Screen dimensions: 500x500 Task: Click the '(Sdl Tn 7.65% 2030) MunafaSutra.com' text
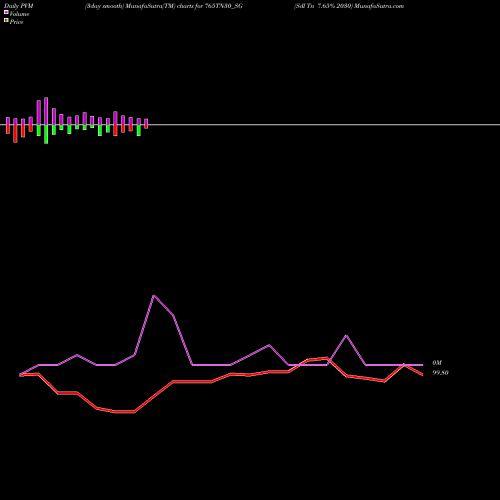(x=349, y=6)
